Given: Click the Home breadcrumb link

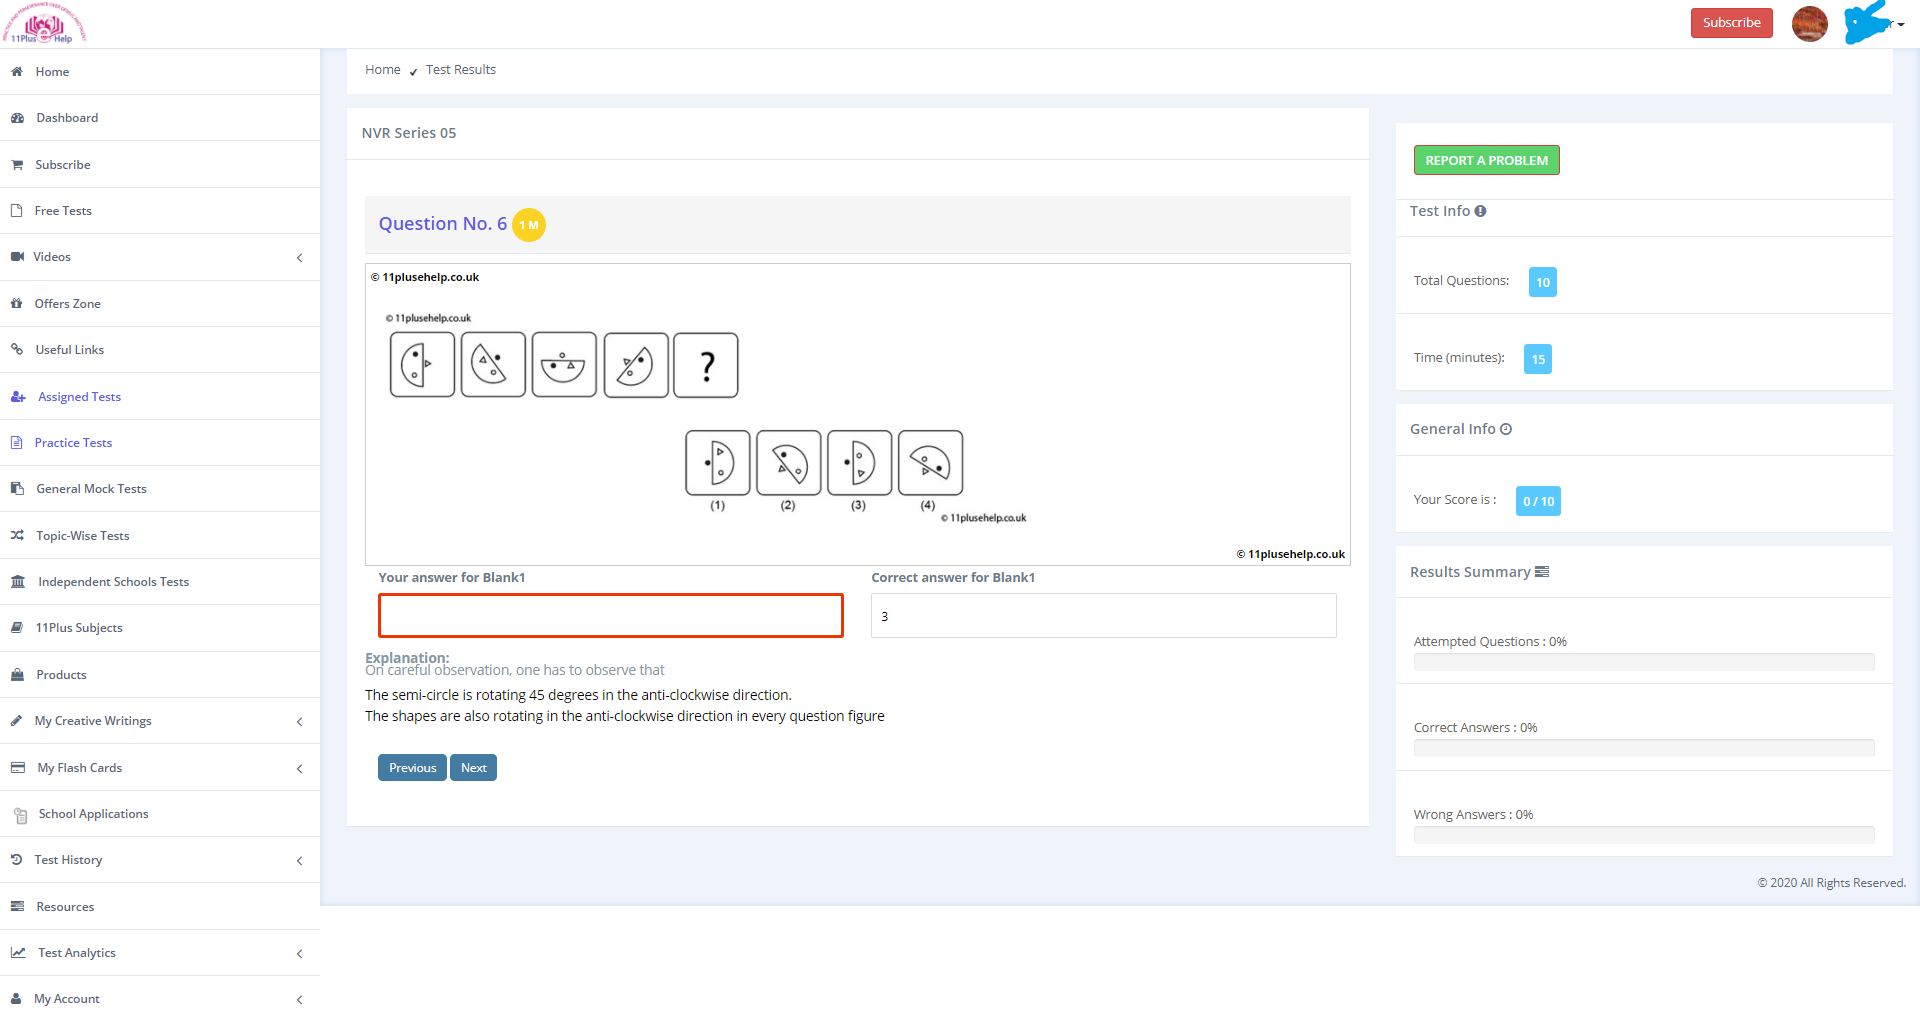Looking at the screenshot, I should point(382,70).
